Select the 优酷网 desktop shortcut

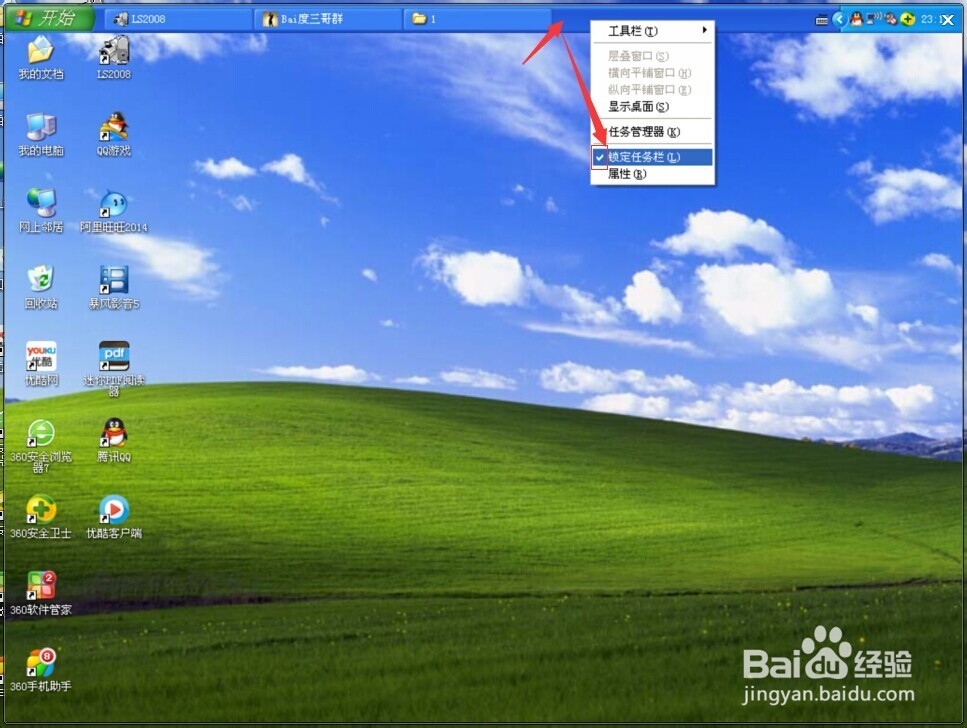41,364
